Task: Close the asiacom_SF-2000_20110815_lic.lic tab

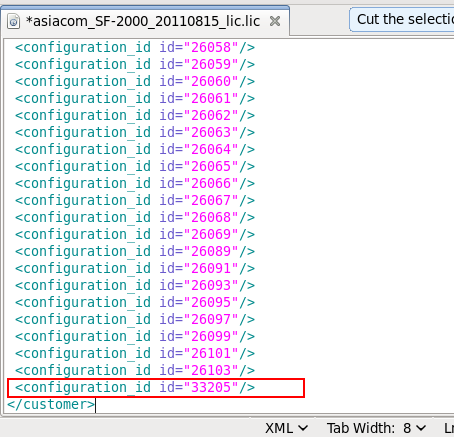Action: pos(275,21)
